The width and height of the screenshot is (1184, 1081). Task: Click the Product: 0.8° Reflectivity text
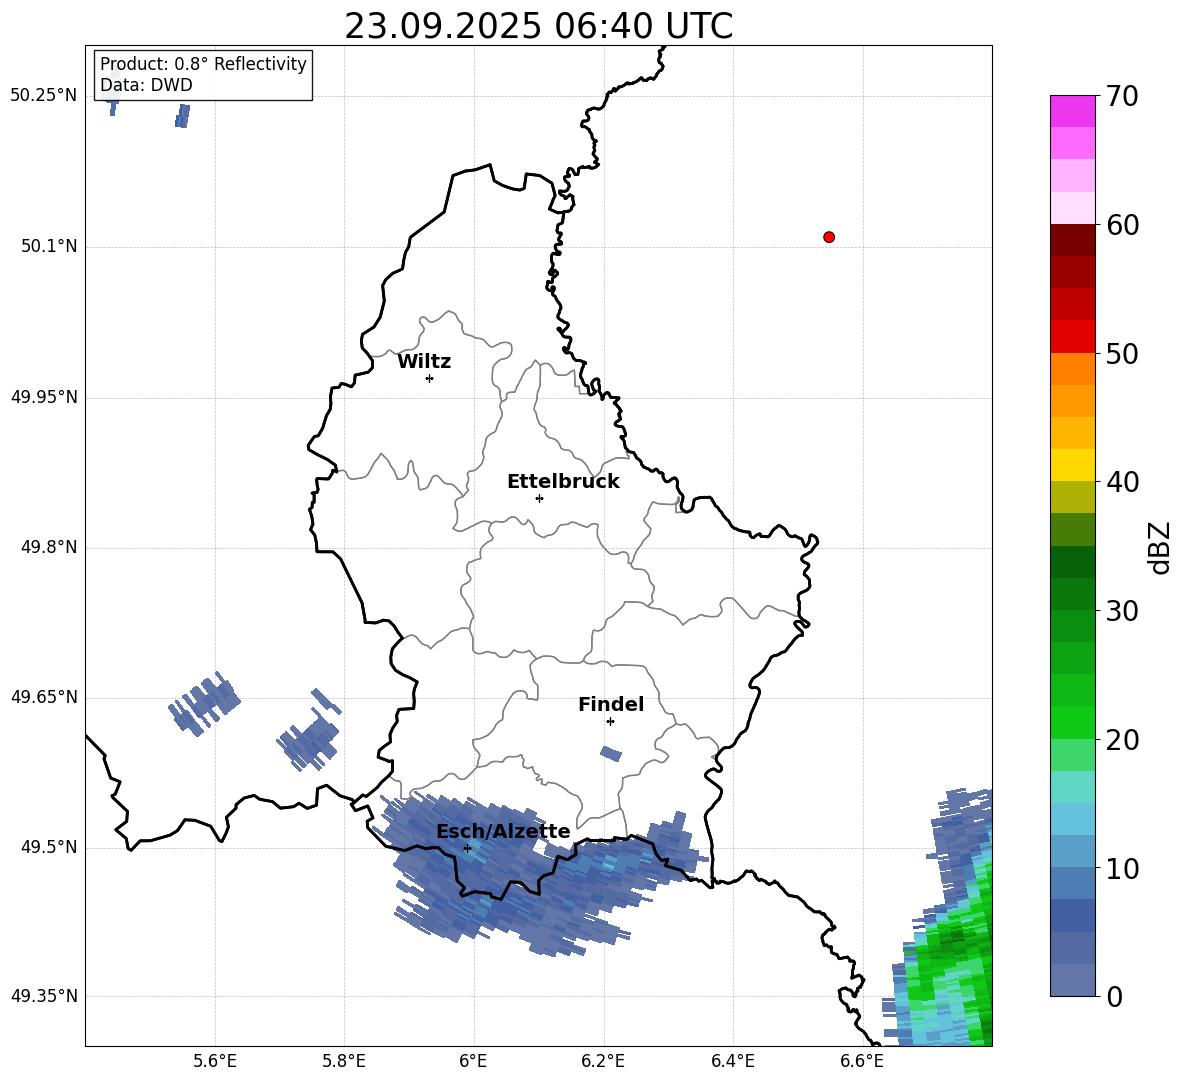pos(203,64)
